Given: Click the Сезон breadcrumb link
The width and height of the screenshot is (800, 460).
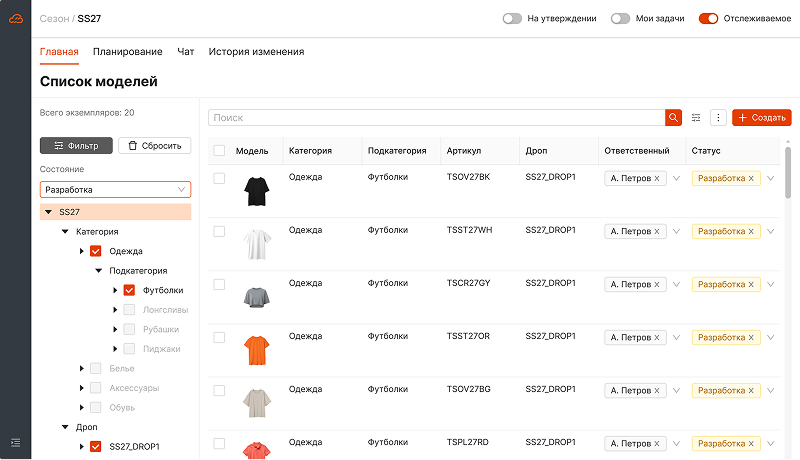Looking at the screenshot, I should tap(54, 19).
